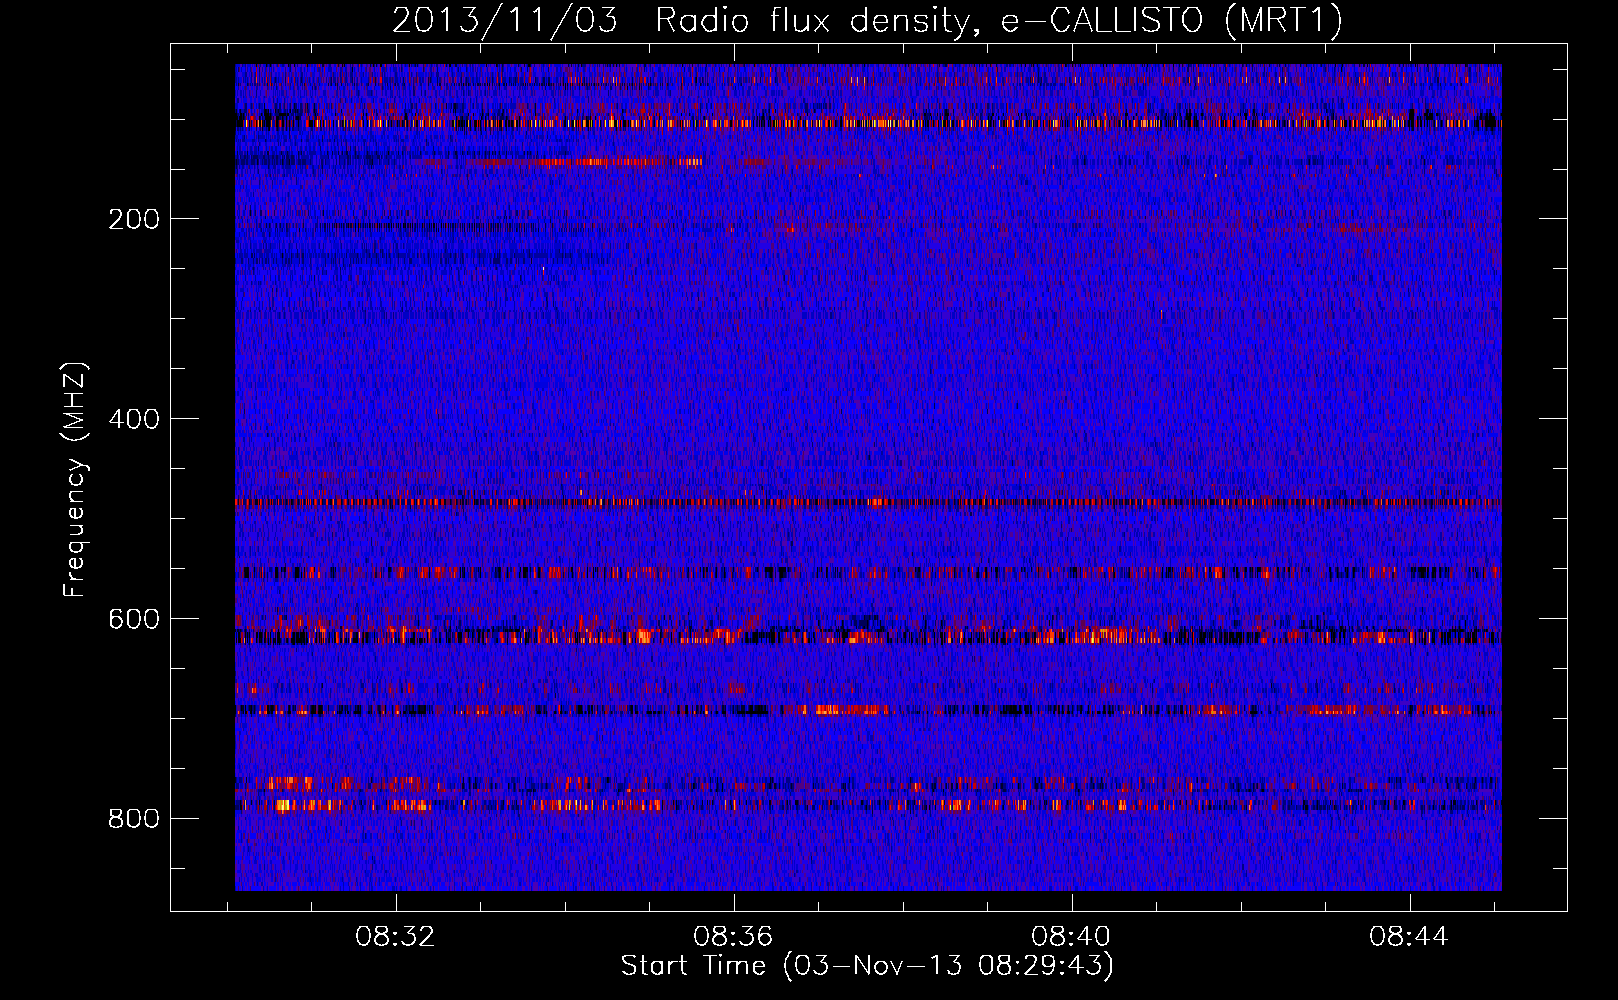Click the "Frequency (MHZ)" axis label
Screen dimensions: 1618x1000
pyautogui.click(x=75, y=480)
